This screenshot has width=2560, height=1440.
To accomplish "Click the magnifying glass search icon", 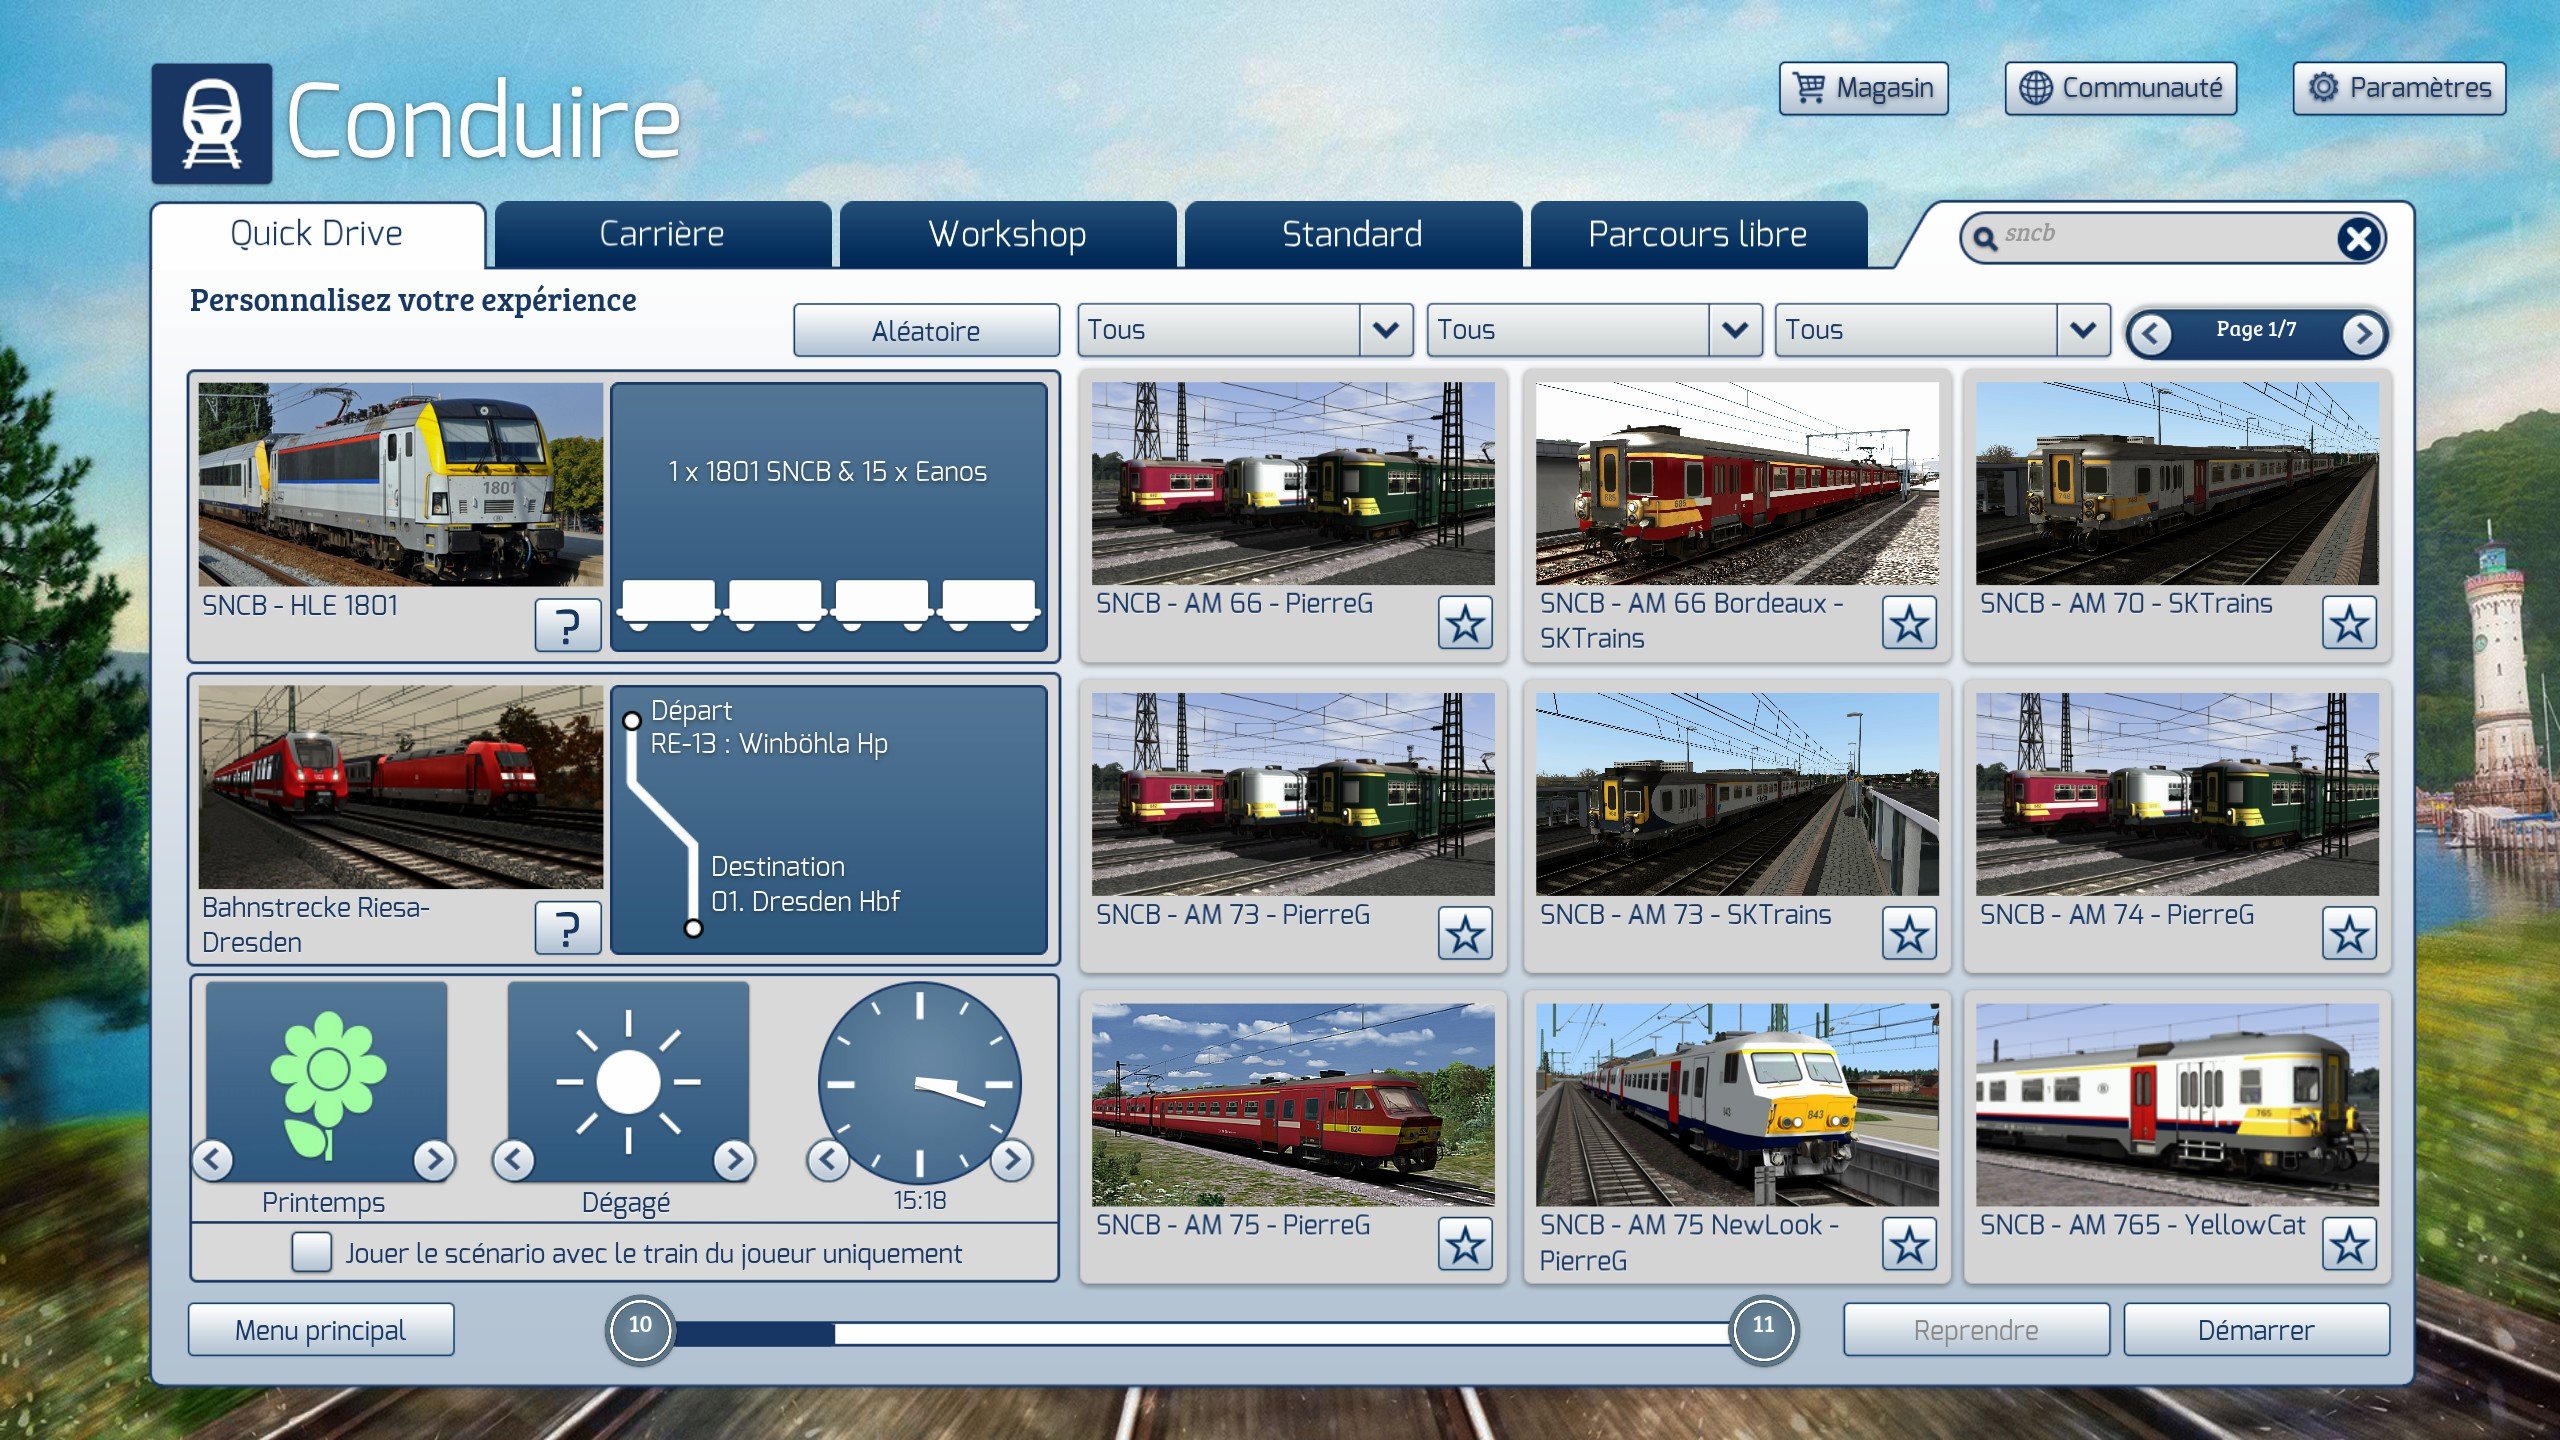I will (x=1984, y=238).
